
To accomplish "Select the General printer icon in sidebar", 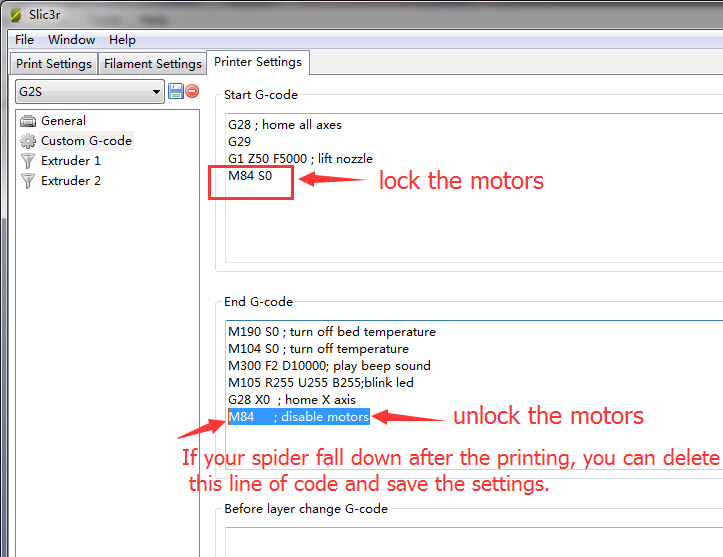I will (28, 121).
